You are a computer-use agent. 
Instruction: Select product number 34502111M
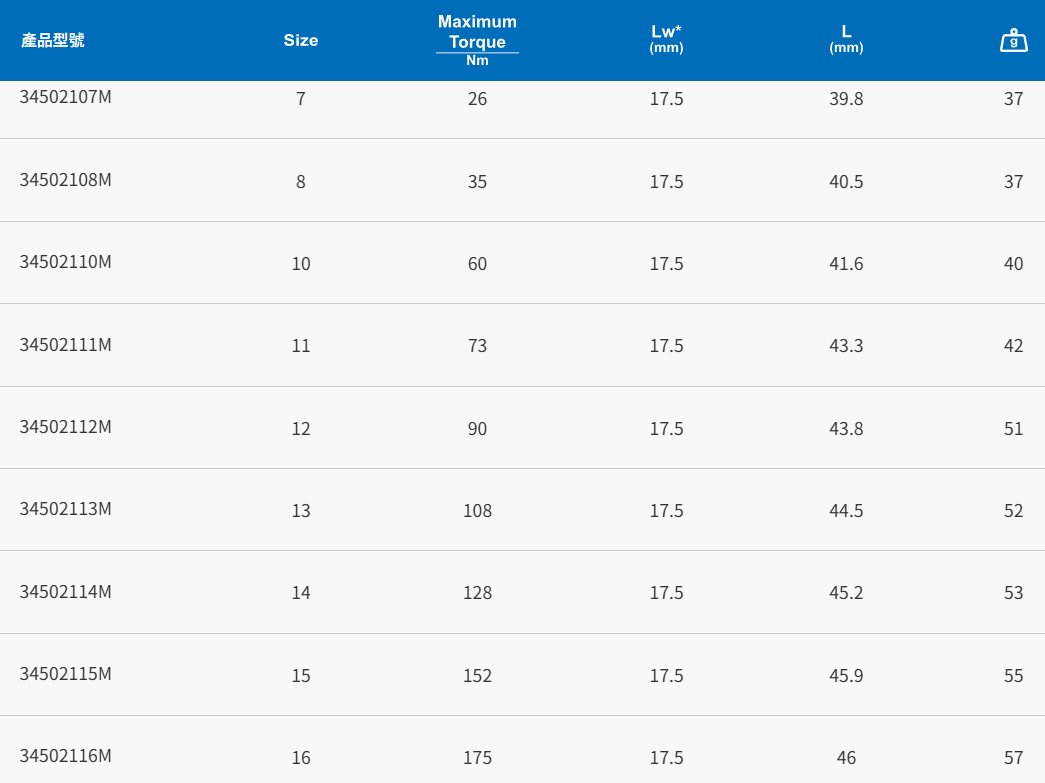65,344
